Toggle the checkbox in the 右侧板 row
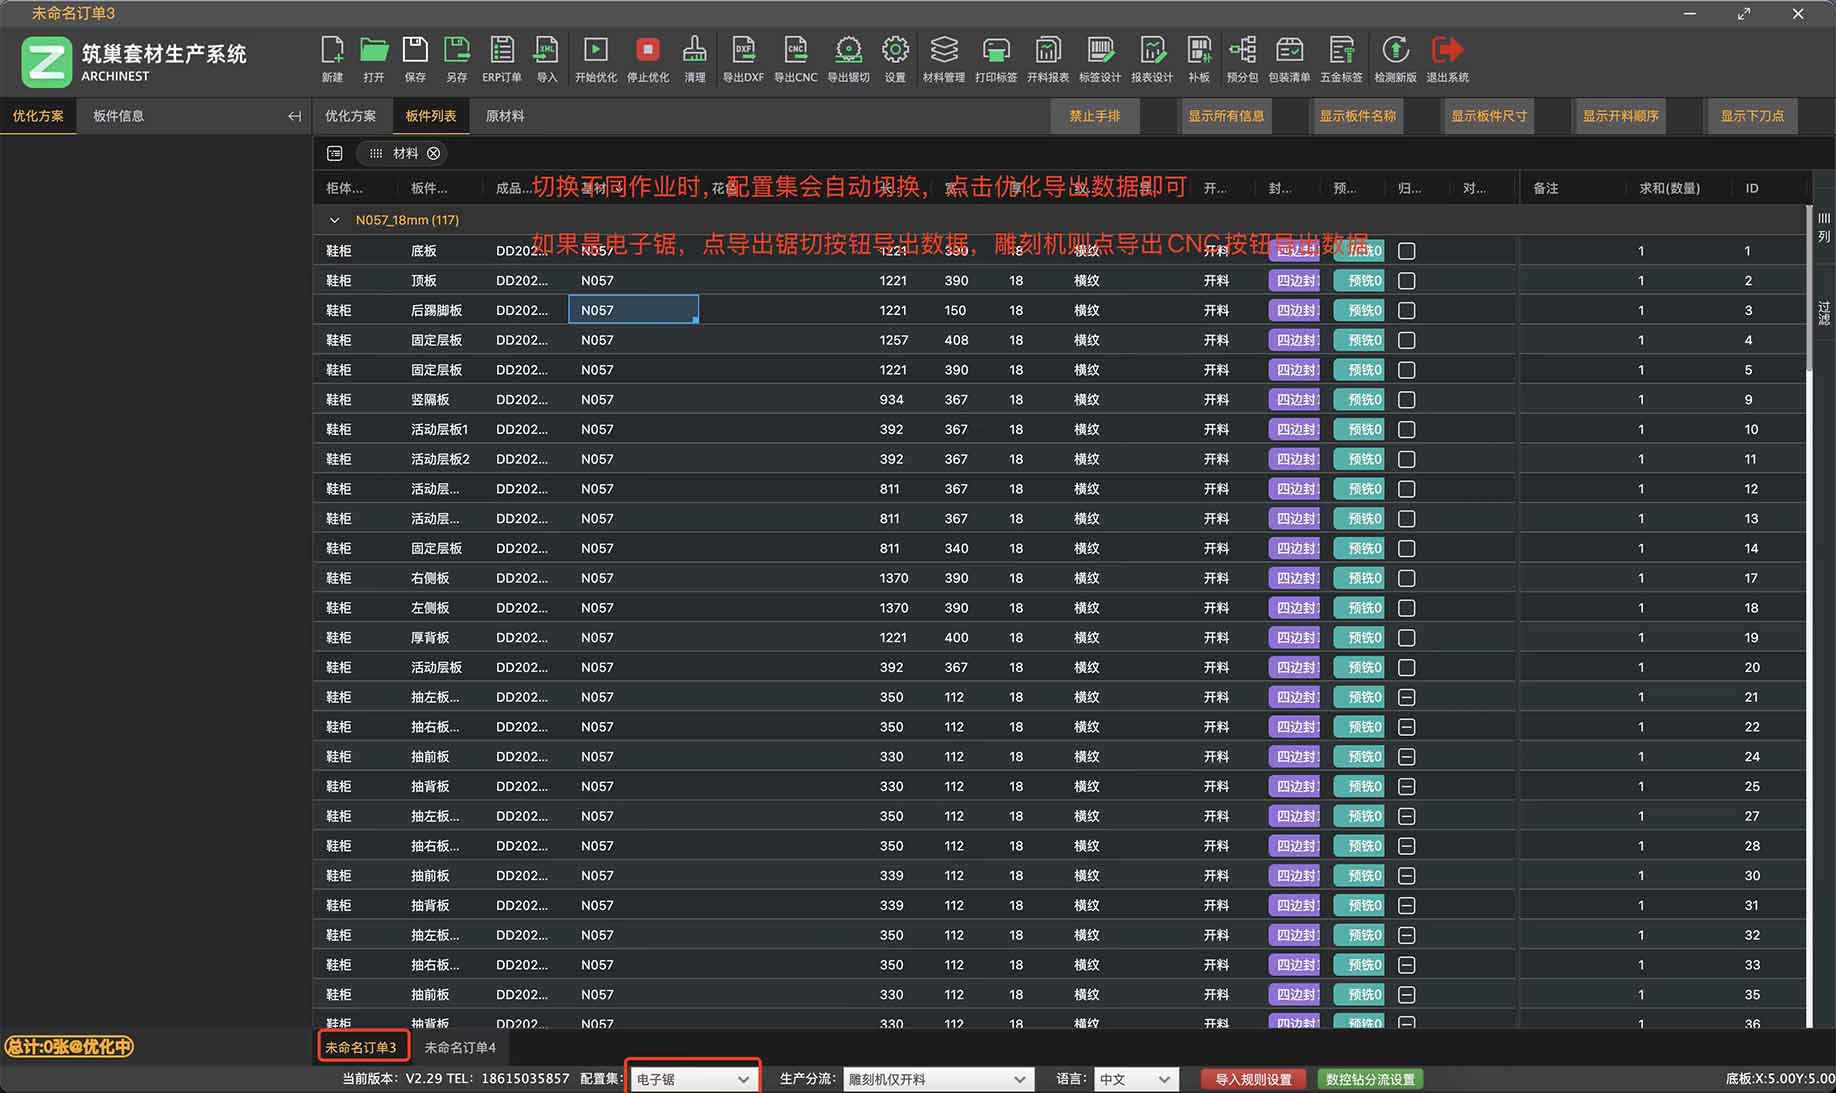This screenshot has width=1836, height=1093. point(1406,578)
